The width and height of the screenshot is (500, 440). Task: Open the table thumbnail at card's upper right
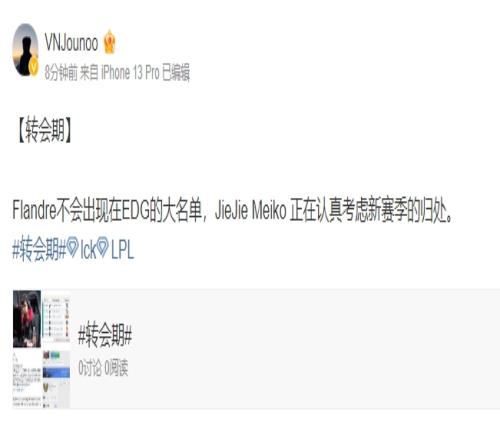point(56,319)
